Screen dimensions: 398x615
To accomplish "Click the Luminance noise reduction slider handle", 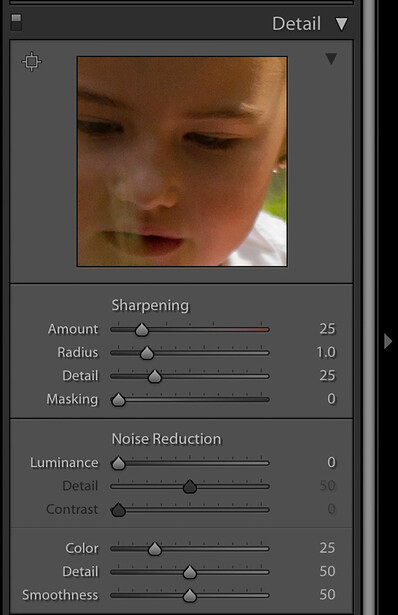I will (118, 464).
